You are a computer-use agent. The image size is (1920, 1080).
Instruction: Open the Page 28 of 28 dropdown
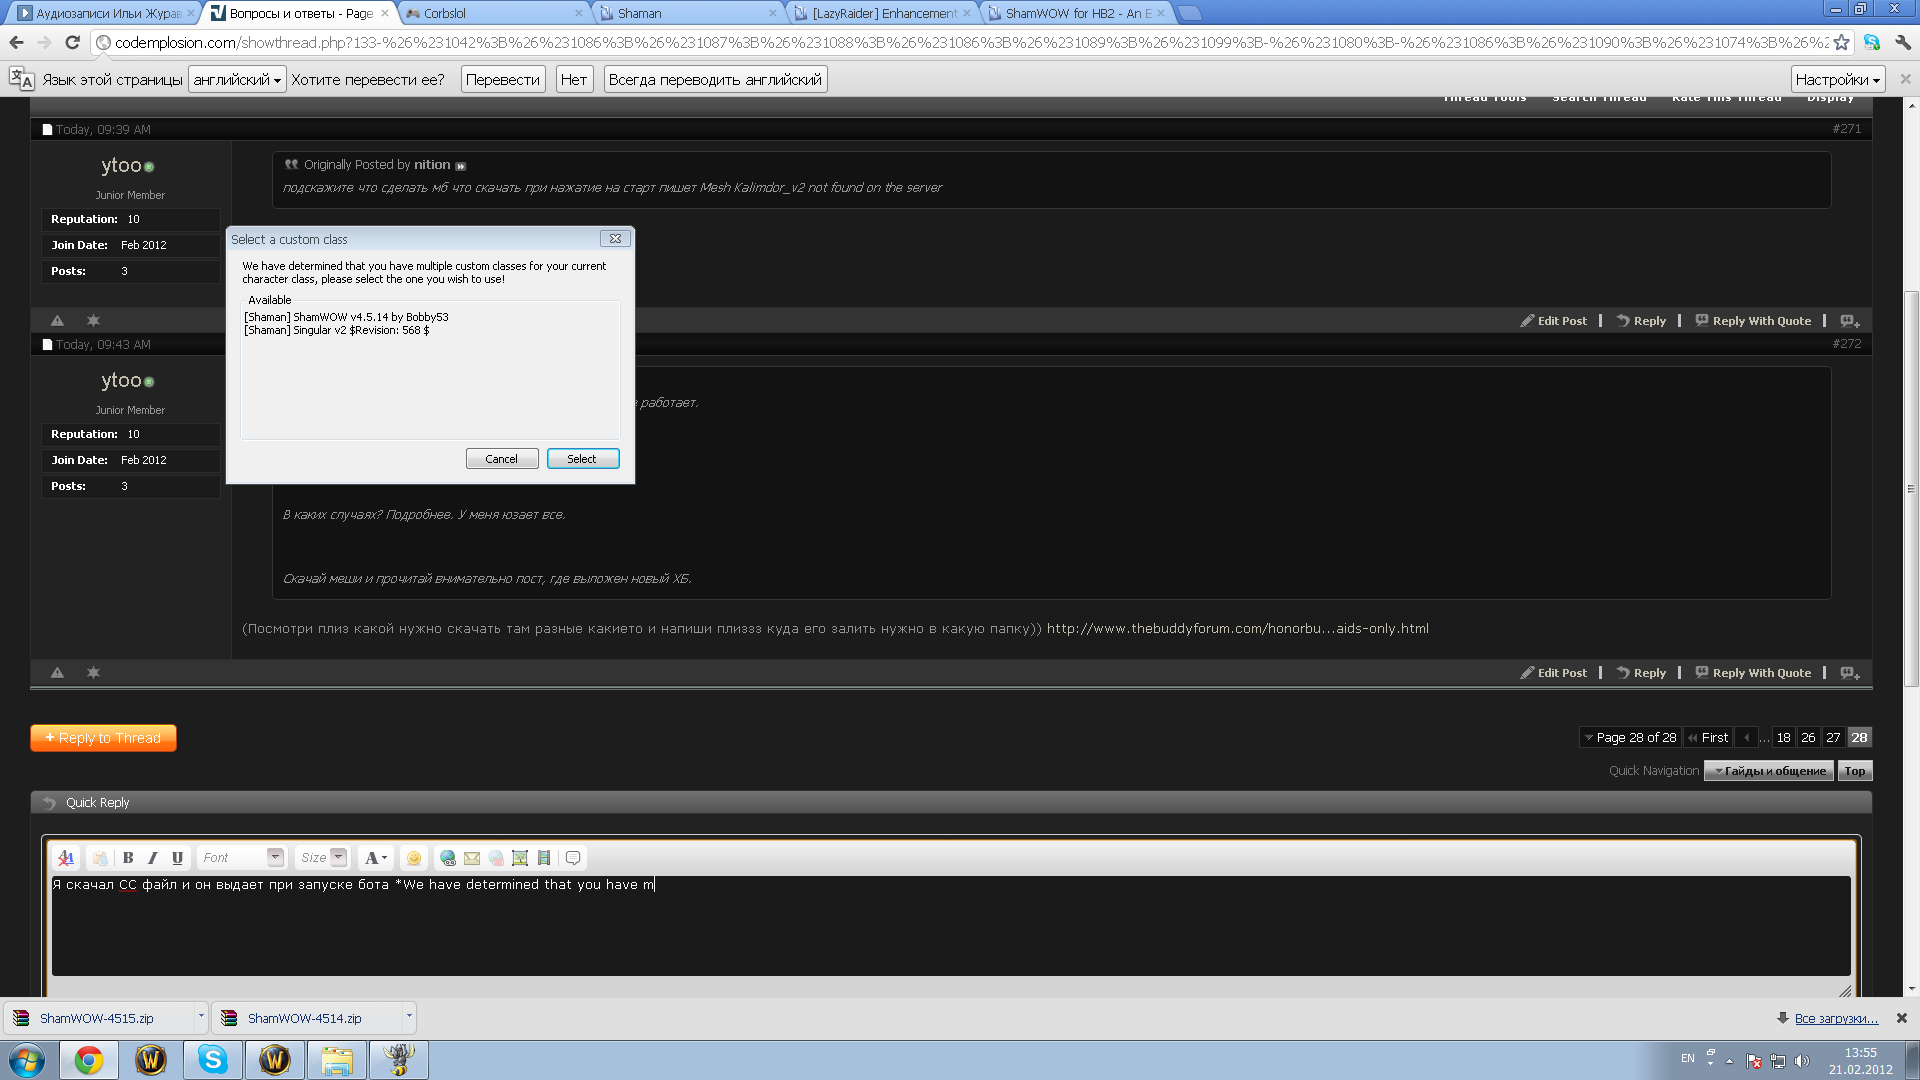coord(1630,738)
